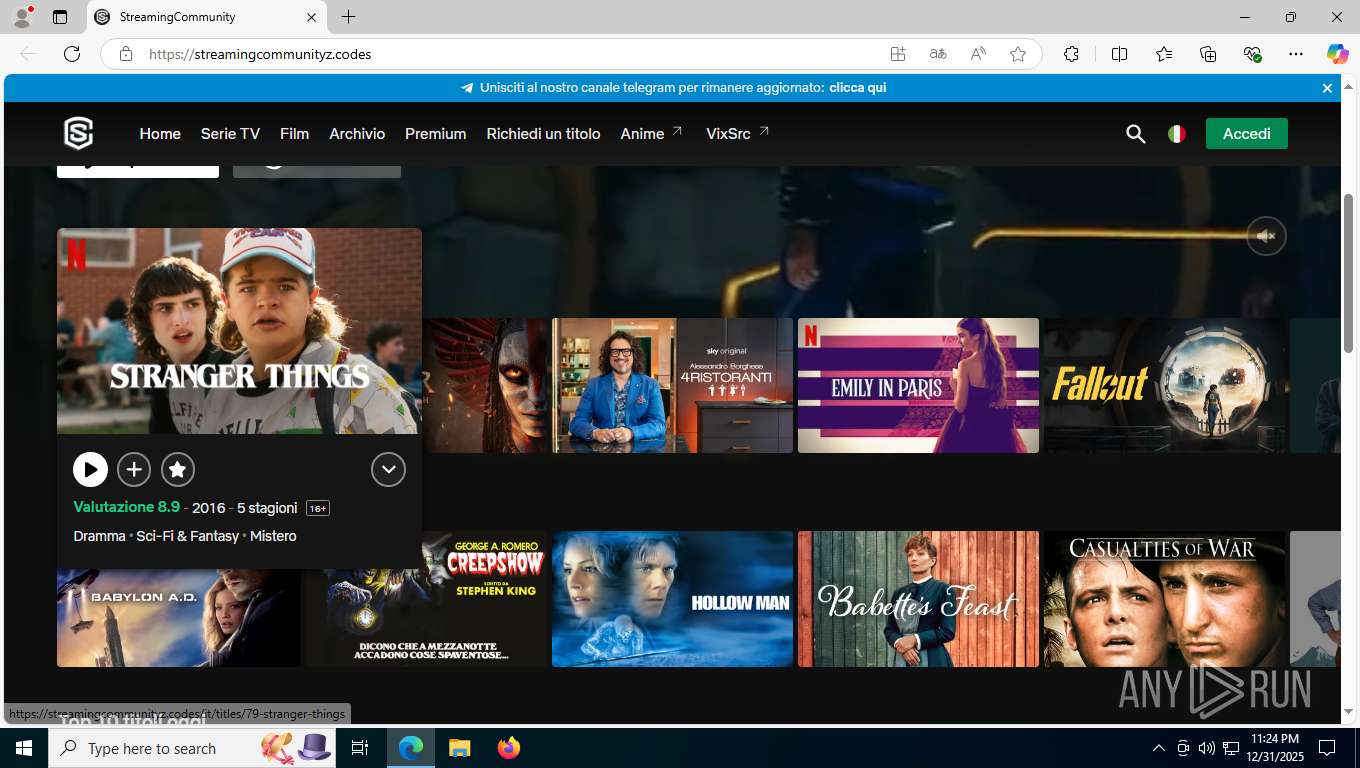1360x768 pixels.
Task: Click the Valutazione 8.9 rating text
Action: [126, 507]
